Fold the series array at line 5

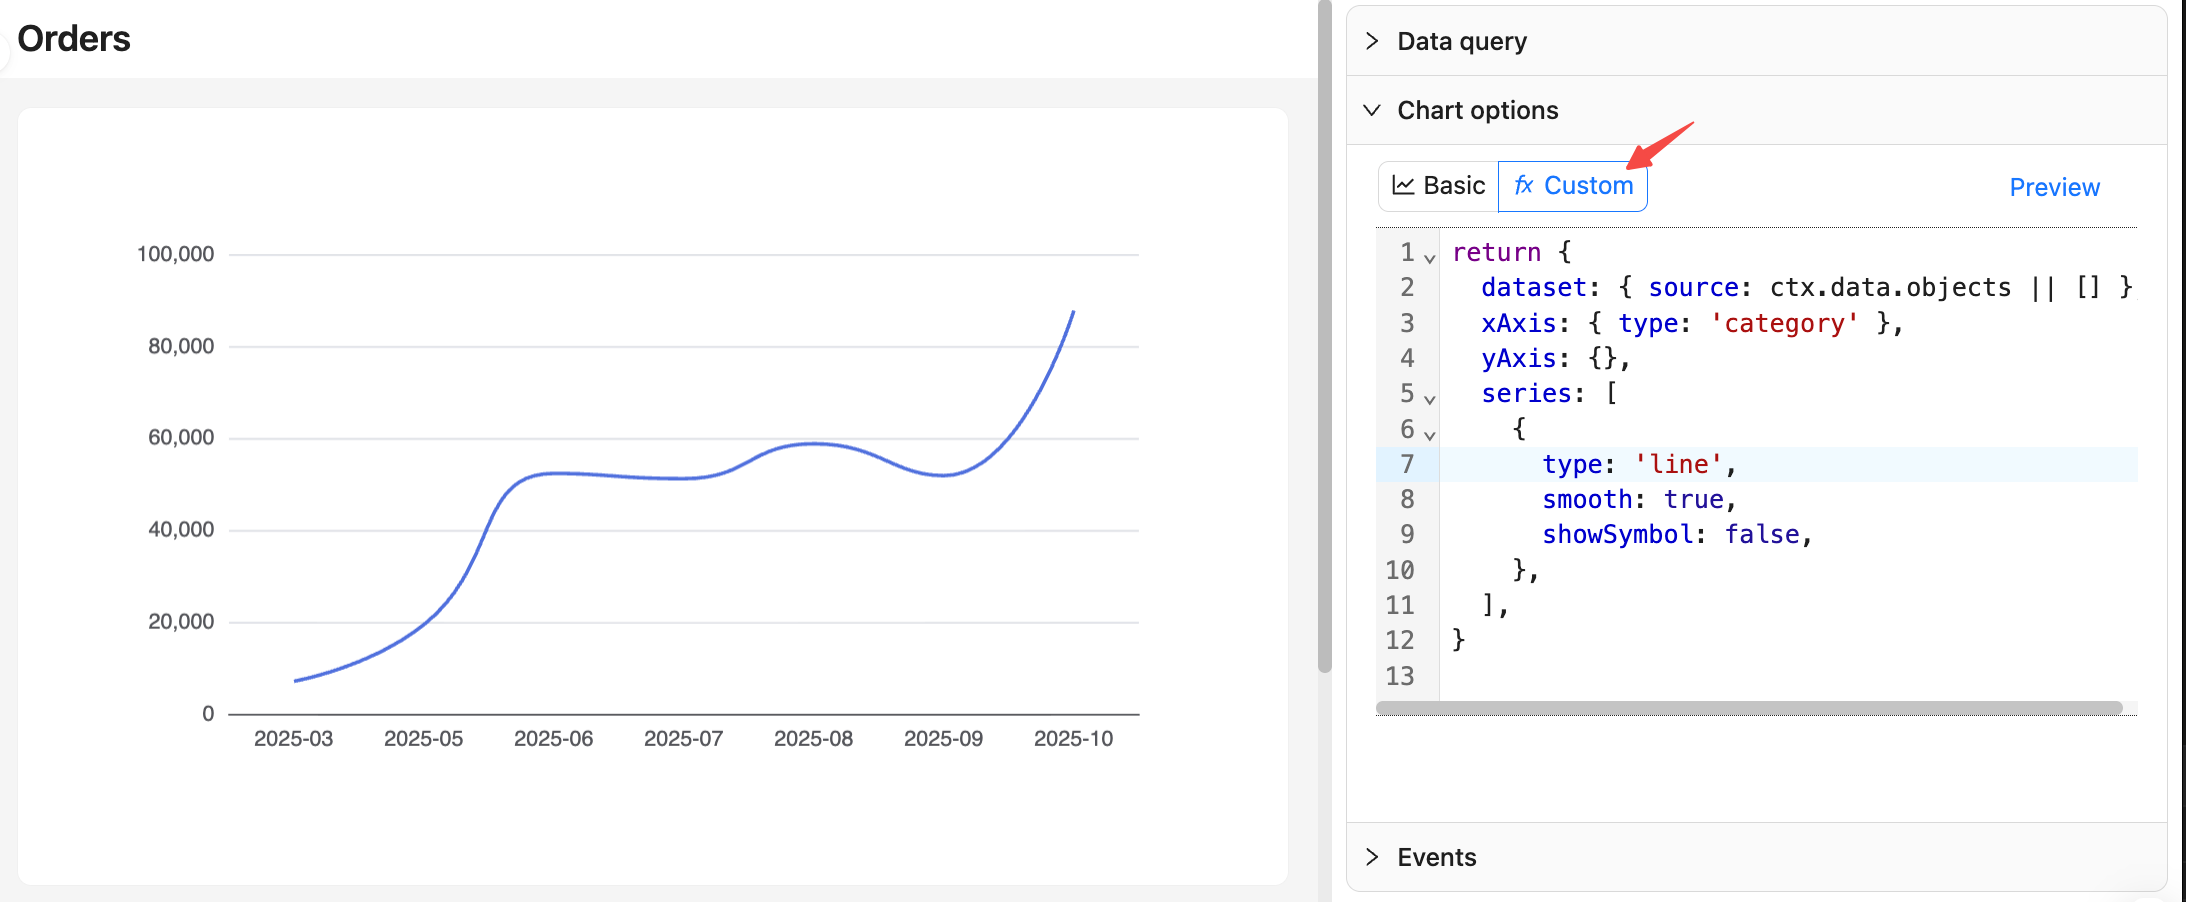1430,400
